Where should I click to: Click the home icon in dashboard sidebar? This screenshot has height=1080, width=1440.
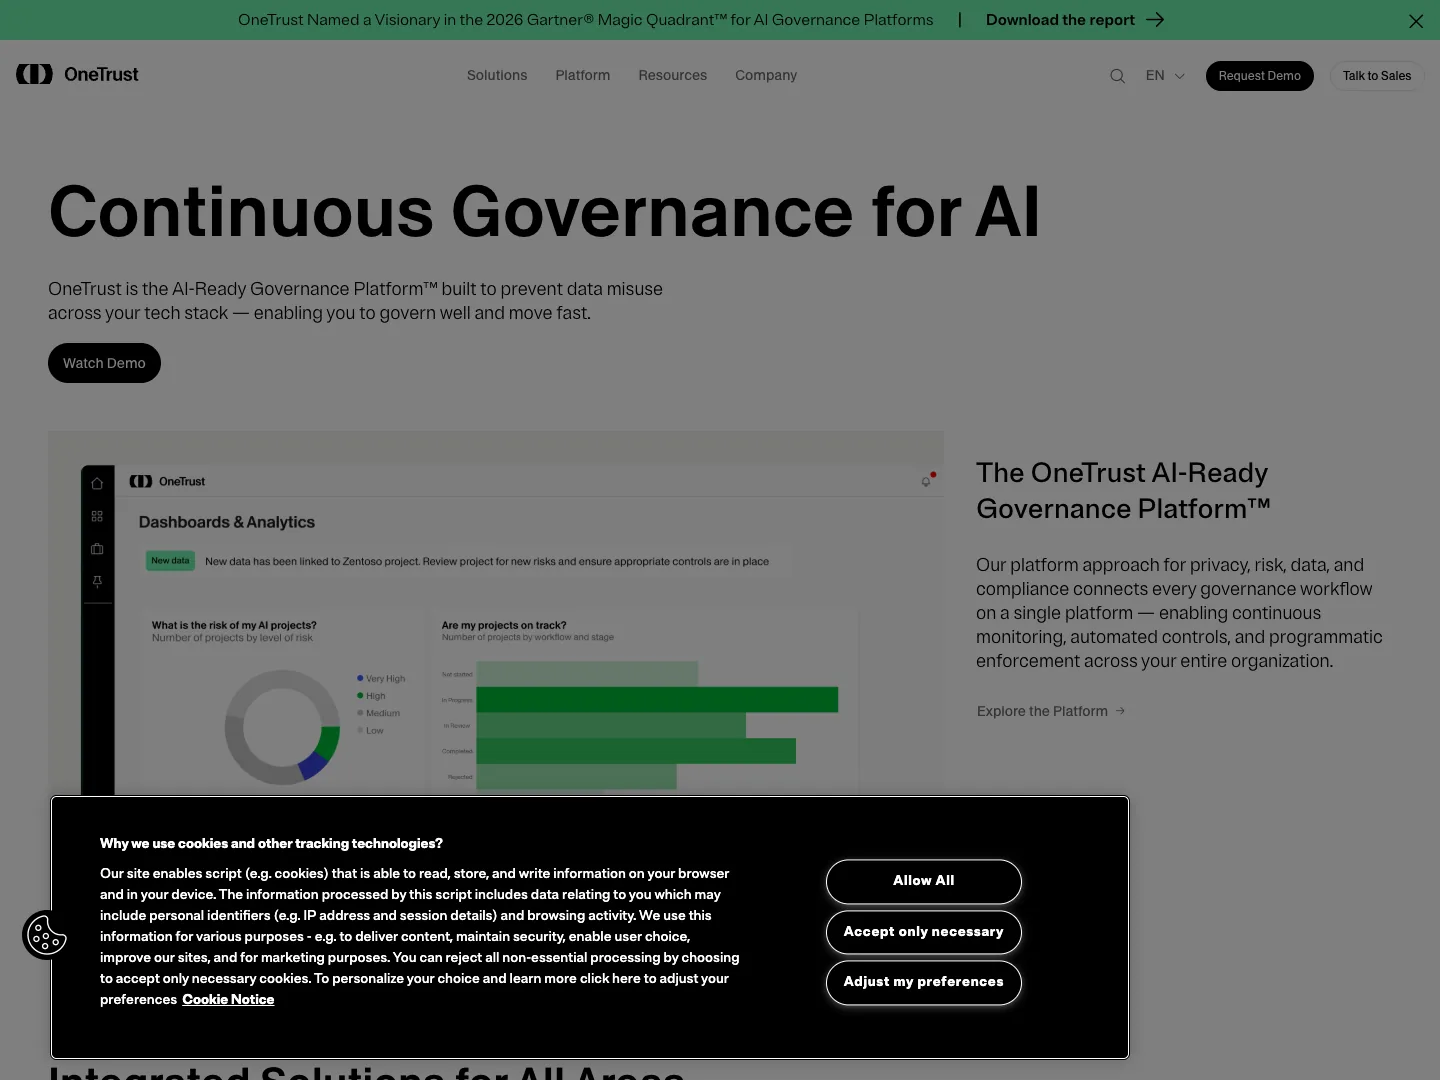[x=97, y=483]
